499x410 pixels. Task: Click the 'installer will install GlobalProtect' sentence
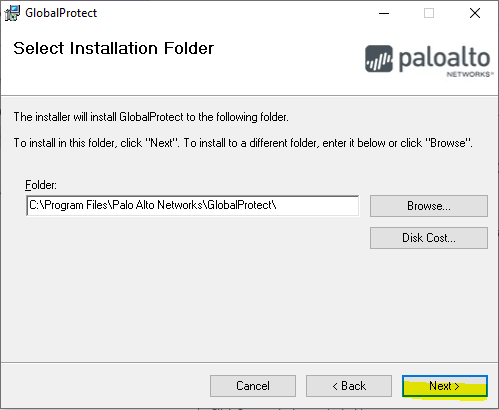[x=151, y=117]
